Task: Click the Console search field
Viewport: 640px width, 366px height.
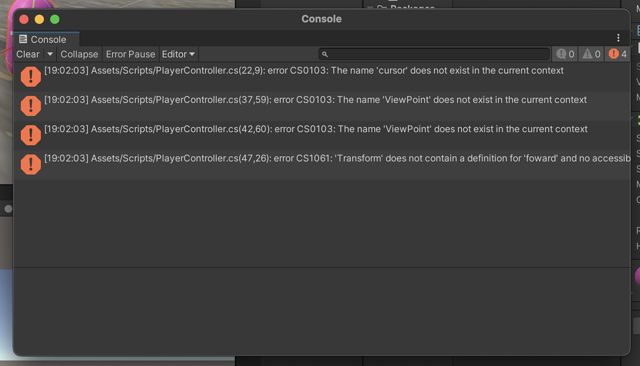Action: pos(434,54)
